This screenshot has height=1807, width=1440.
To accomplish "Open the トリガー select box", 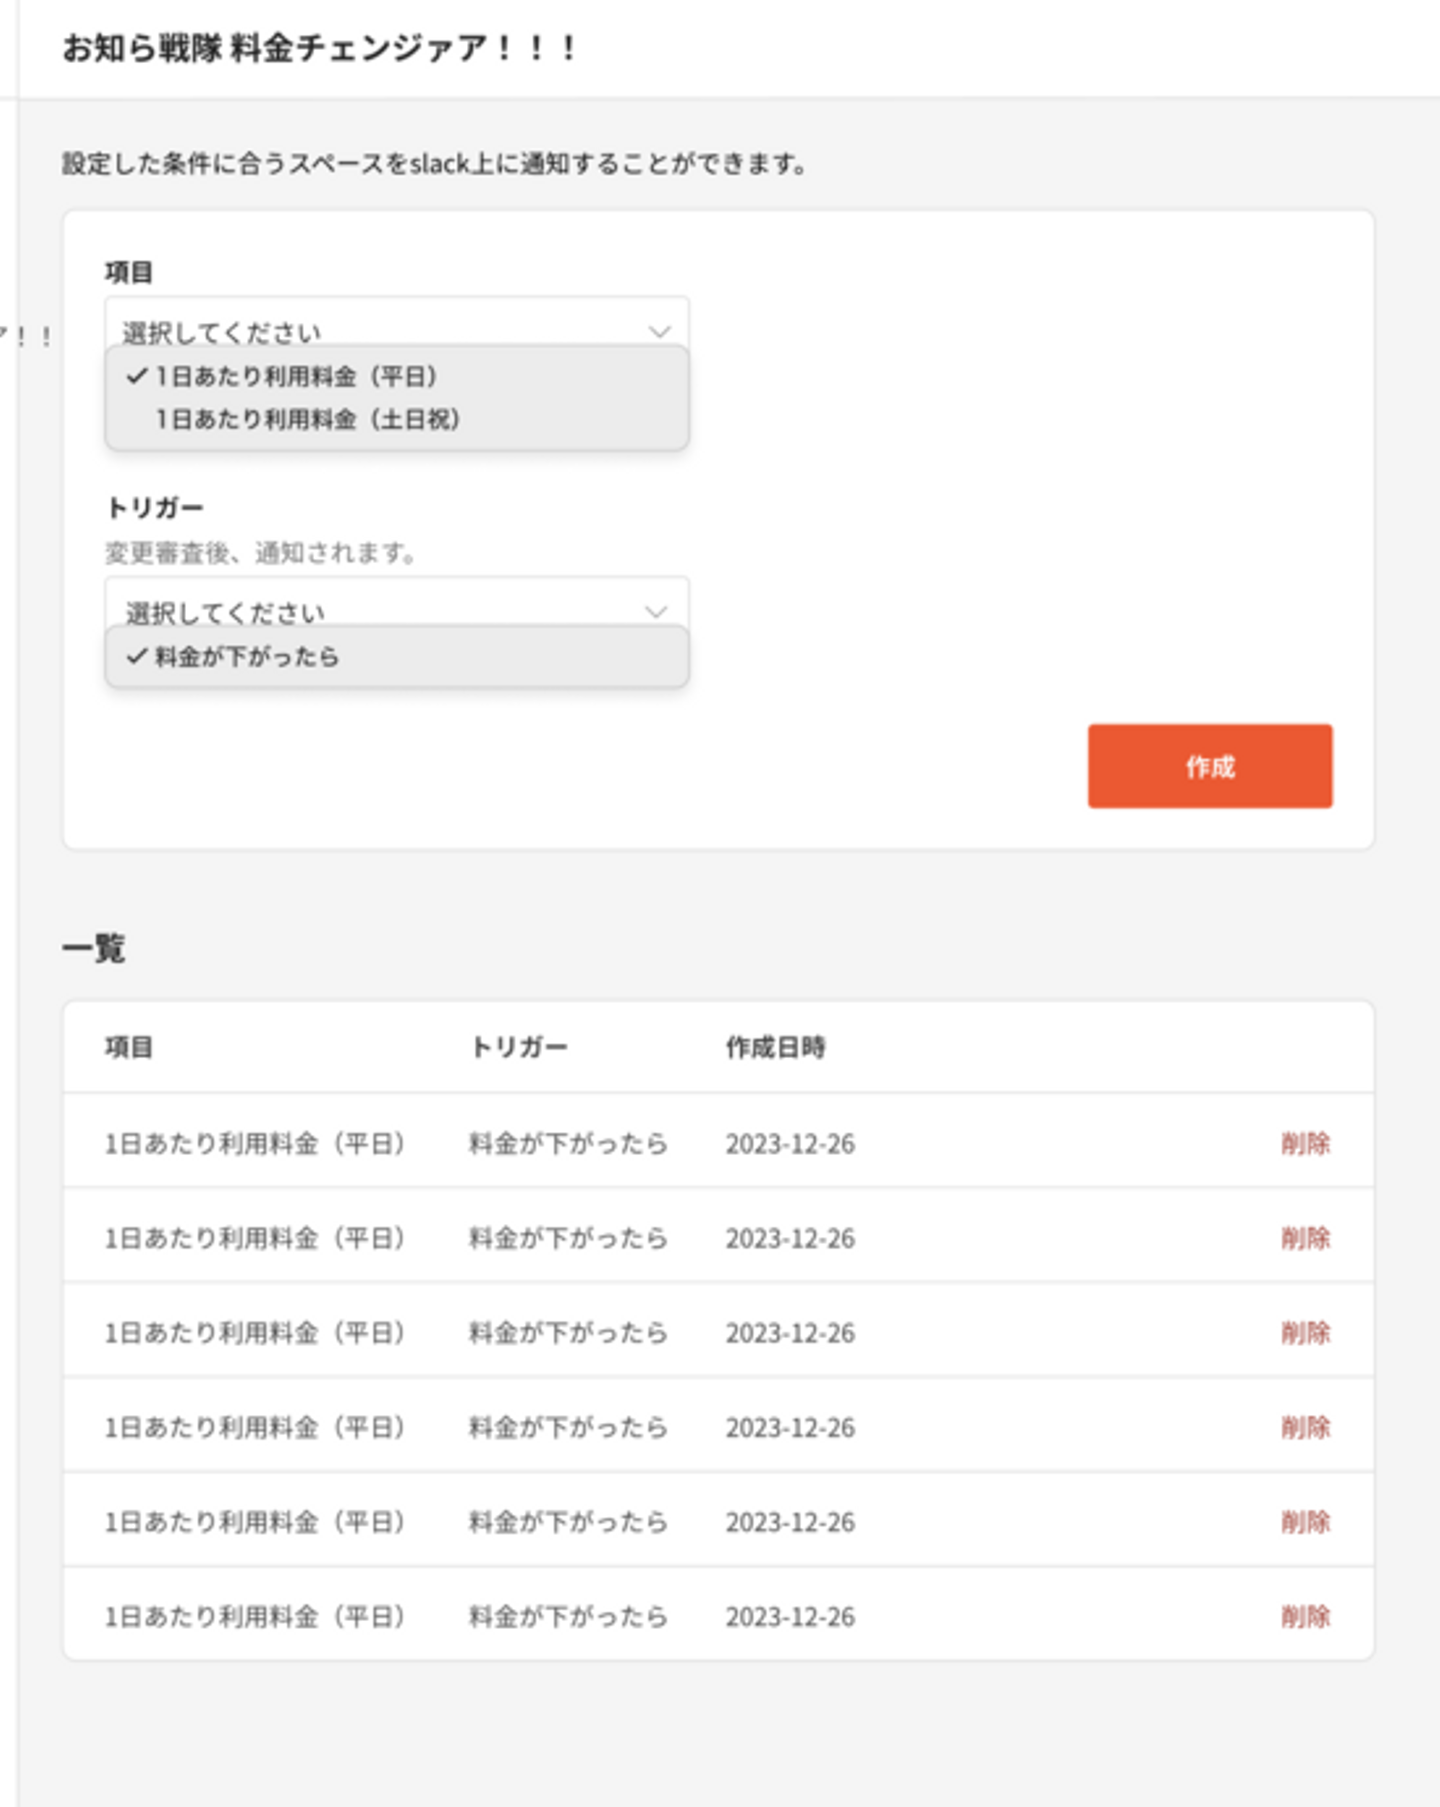I will coord(397,603).
